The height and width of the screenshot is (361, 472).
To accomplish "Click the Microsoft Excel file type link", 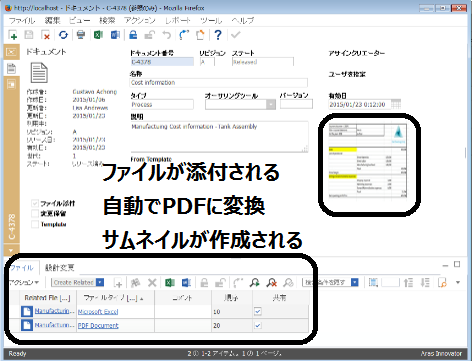I will (x=98, y=312).
